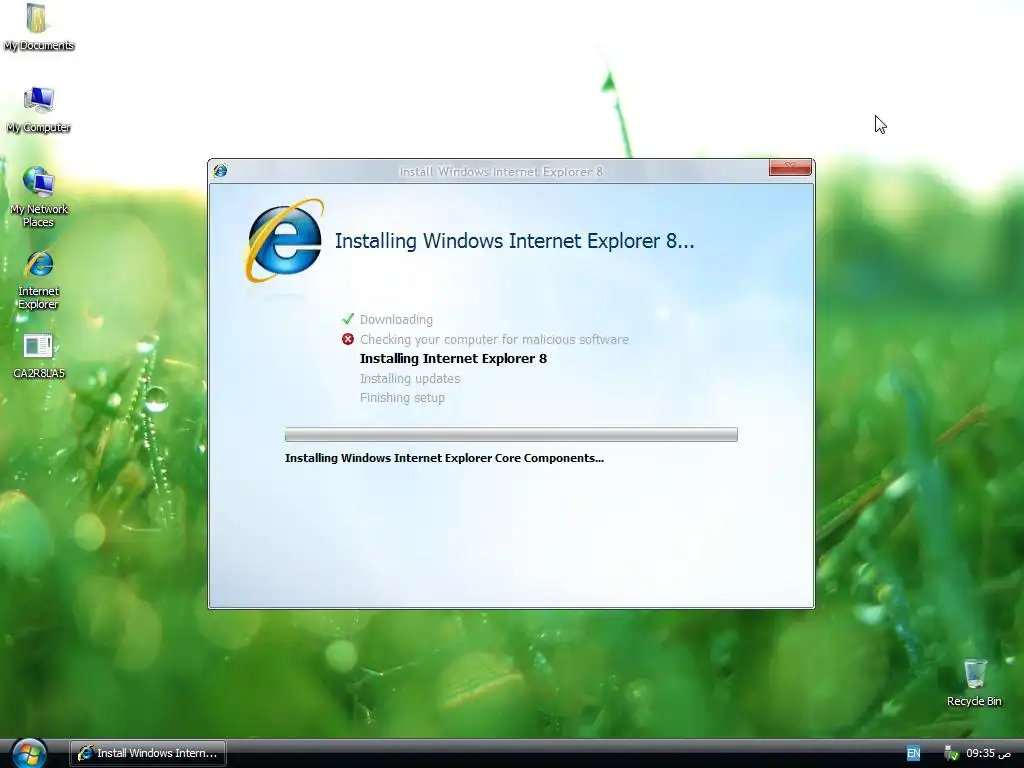Select the My Computer desktop icon
The image size is (1024, 768).
[x=39, y=109]
